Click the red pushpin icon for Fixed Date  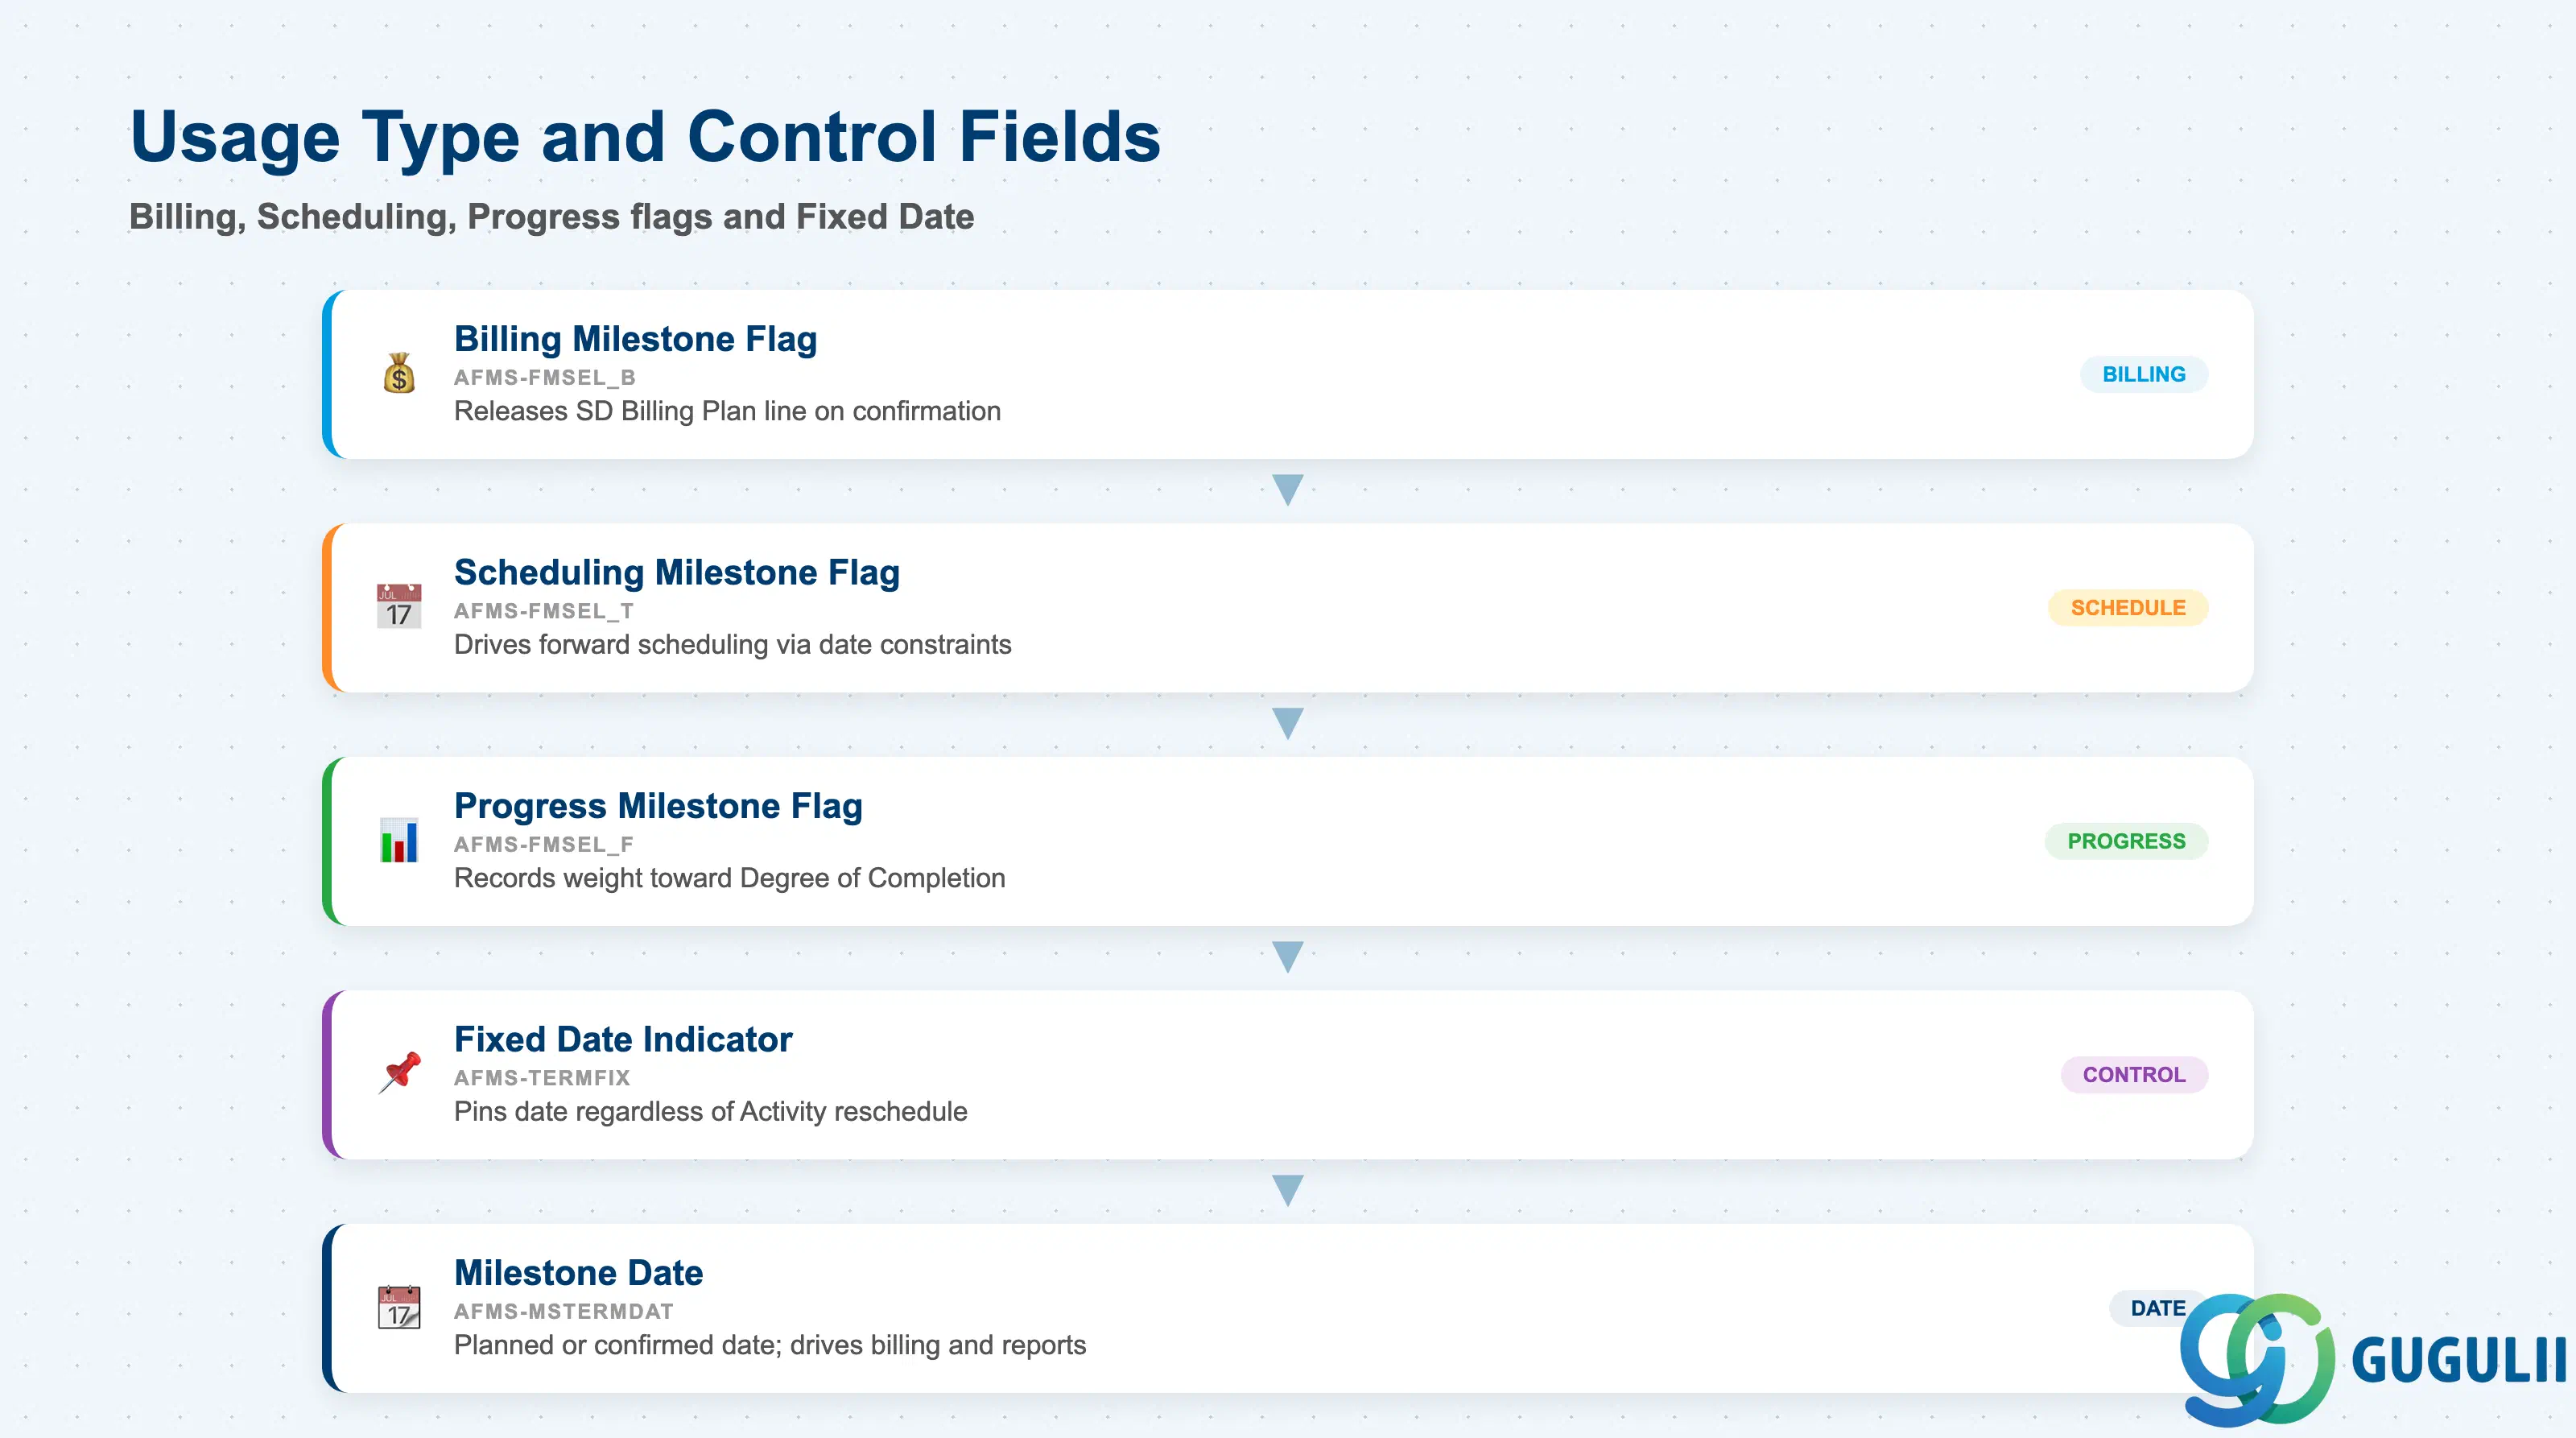399,1073
